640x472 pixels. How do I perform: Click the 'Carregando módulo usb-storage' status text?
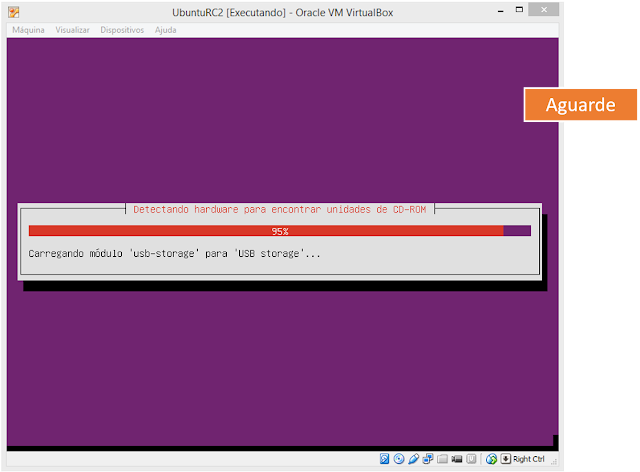coord(174,254)
